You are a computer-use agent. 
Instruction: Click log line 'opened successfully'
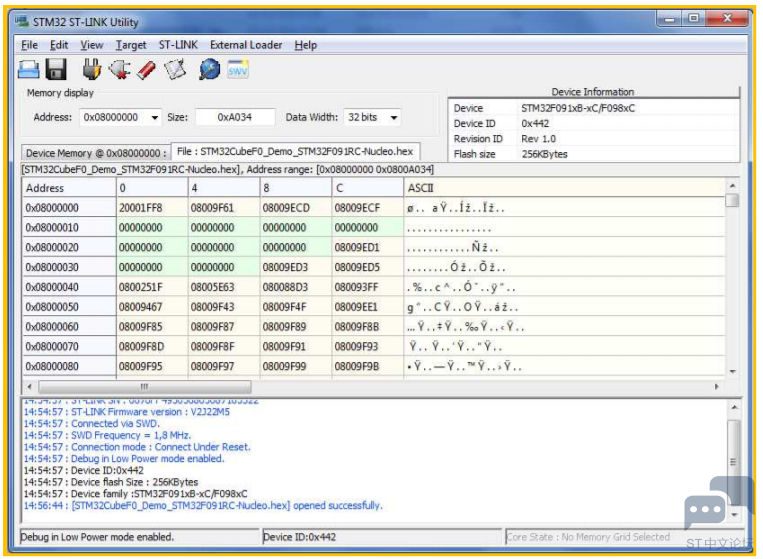[x=203, y=505]
